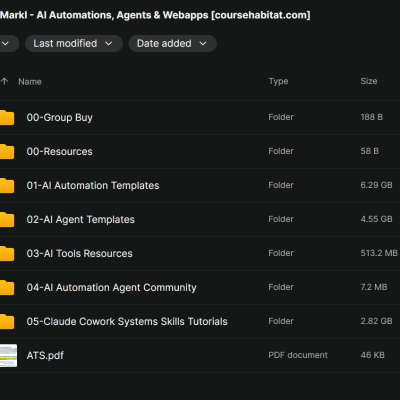This screenshot has height=400, width=400.
Task: Sort by the Name column header
Action: (30, 82)
